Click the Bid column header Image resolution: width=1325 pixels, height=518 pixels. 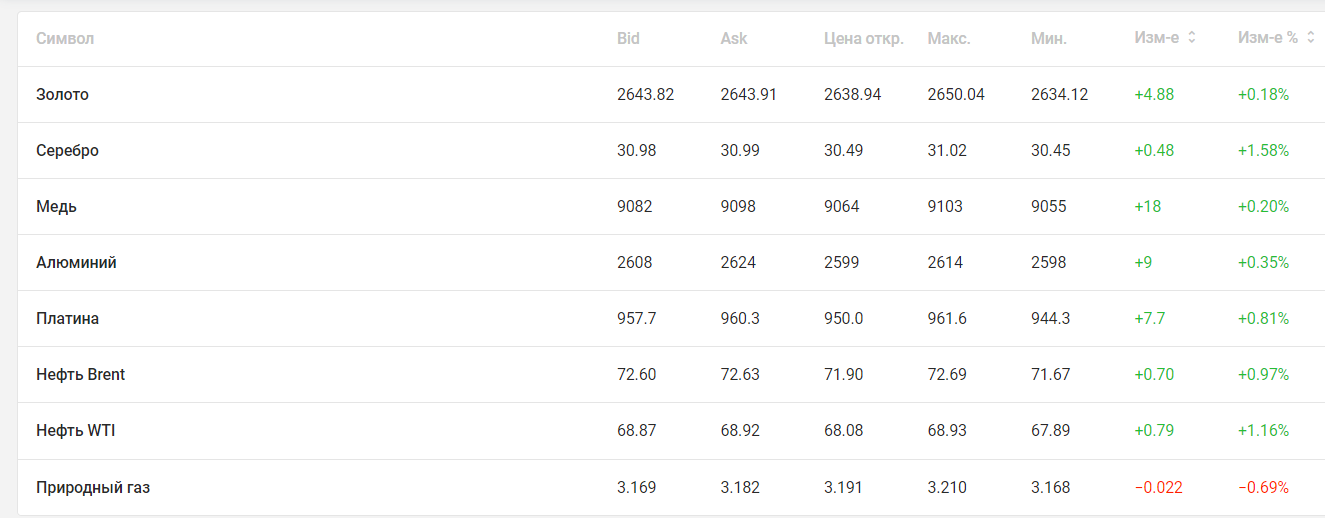click(x=628, y=39)
